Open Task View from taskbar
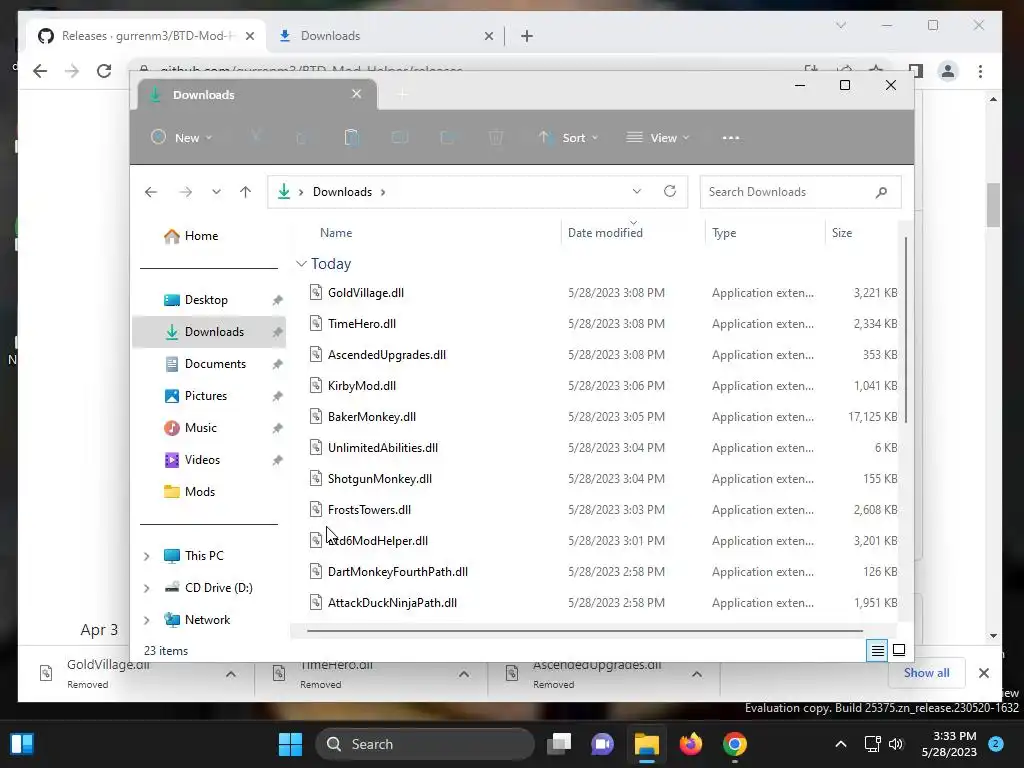Viewport: 1024px width, 768px height. coord(559,744)
